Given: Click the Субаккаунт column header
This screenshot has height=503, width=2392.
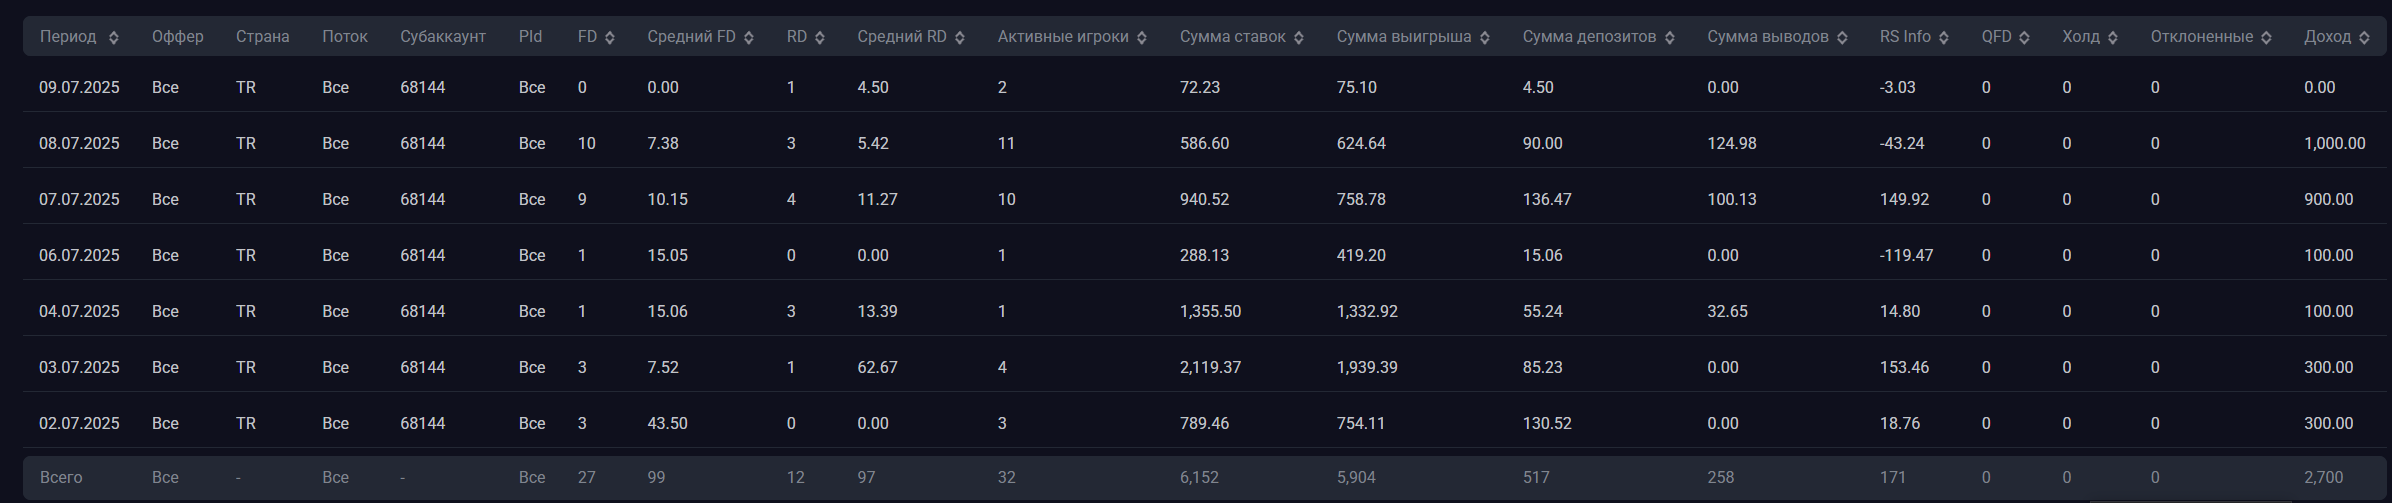Looking at the screenshot, I should click(443, 37).
